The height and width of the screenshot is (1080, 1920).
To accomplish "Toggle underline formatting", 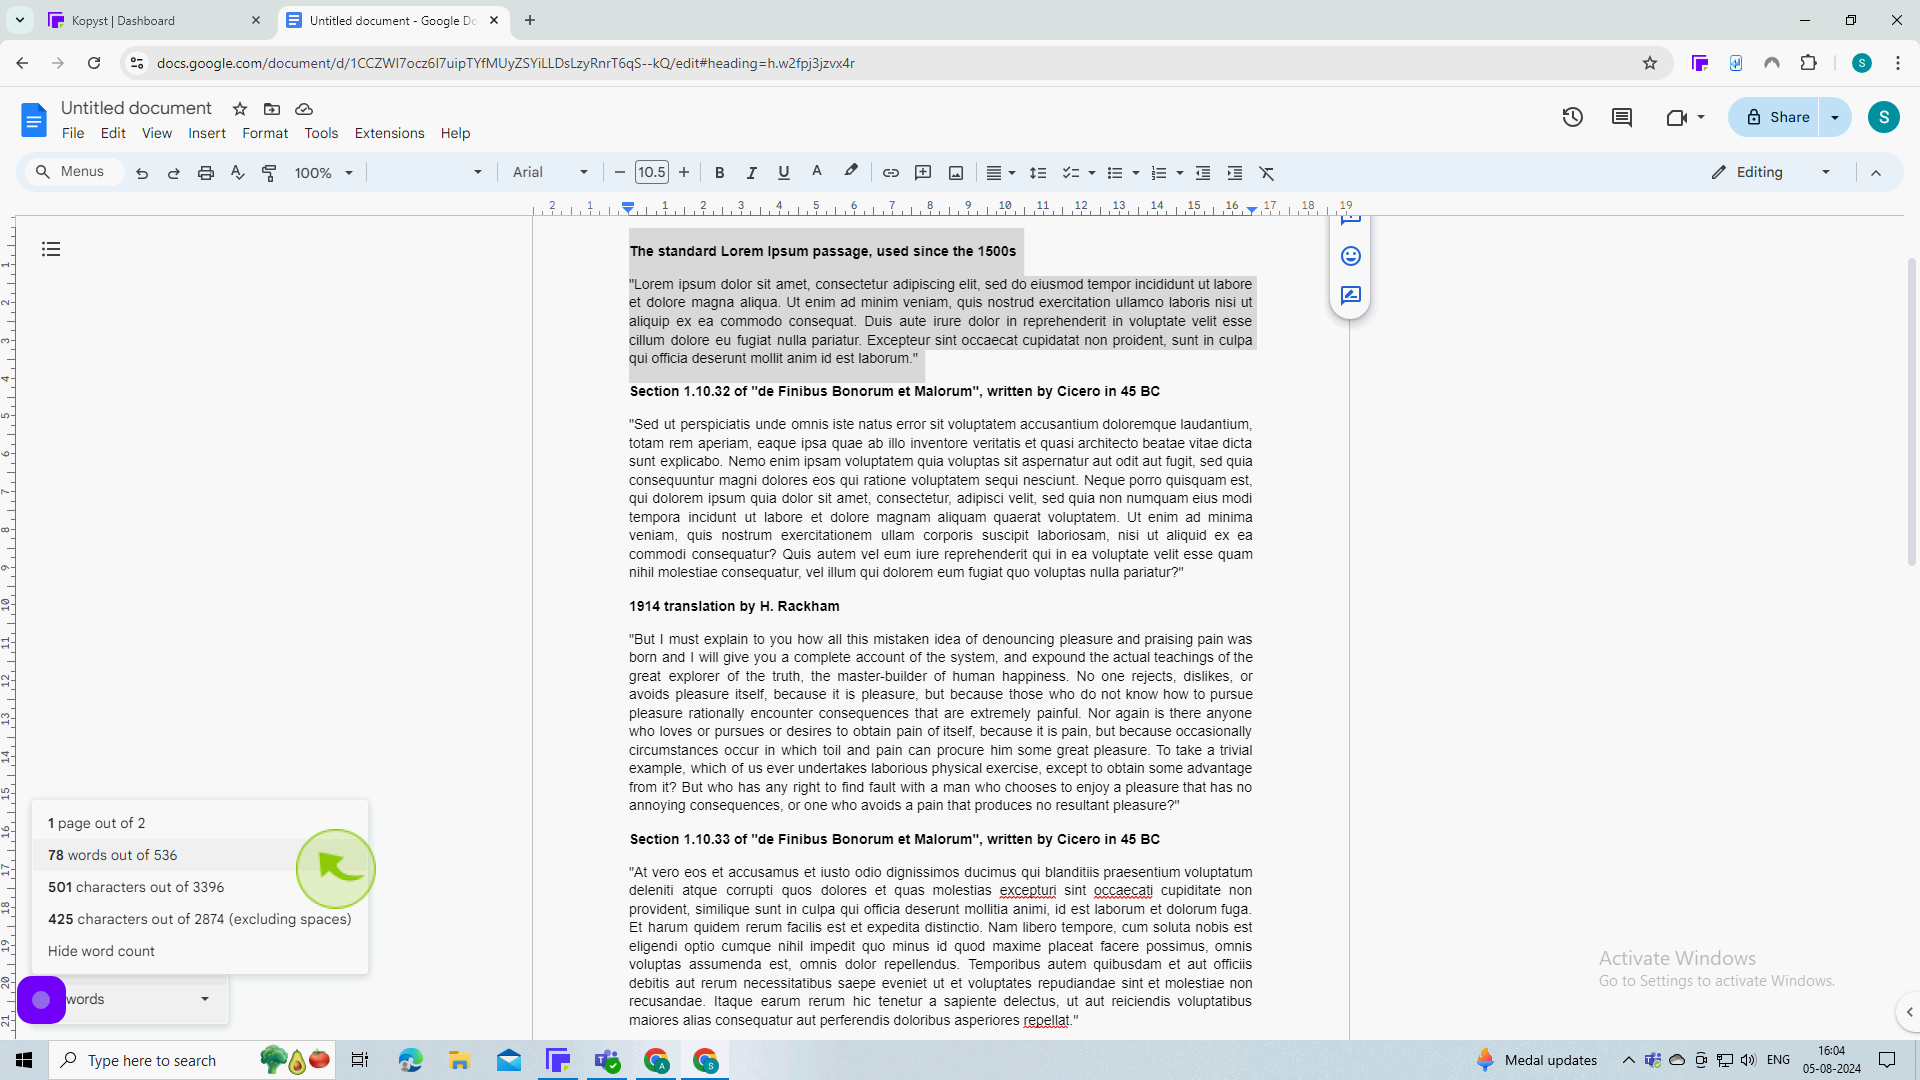I will click(x=784, y=173).
